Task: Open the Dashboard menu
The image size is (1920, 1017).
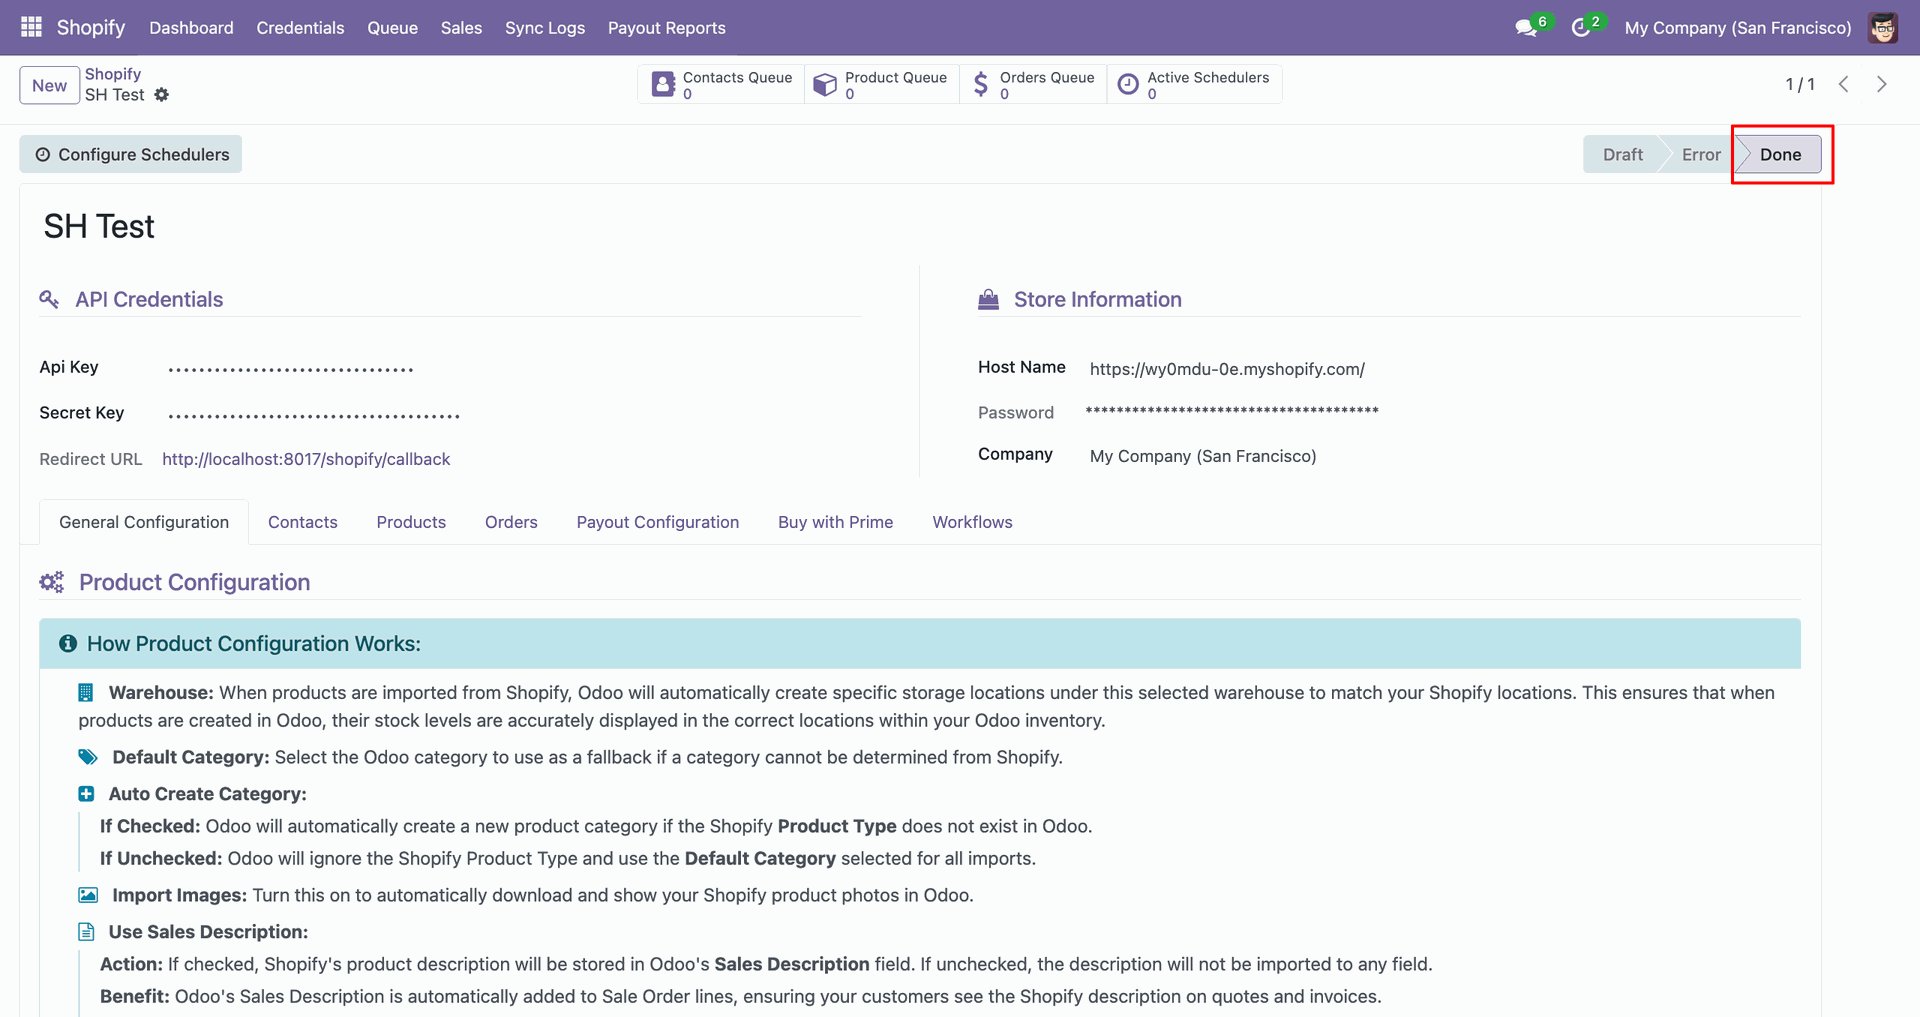Action: click(x=191, y=28)
